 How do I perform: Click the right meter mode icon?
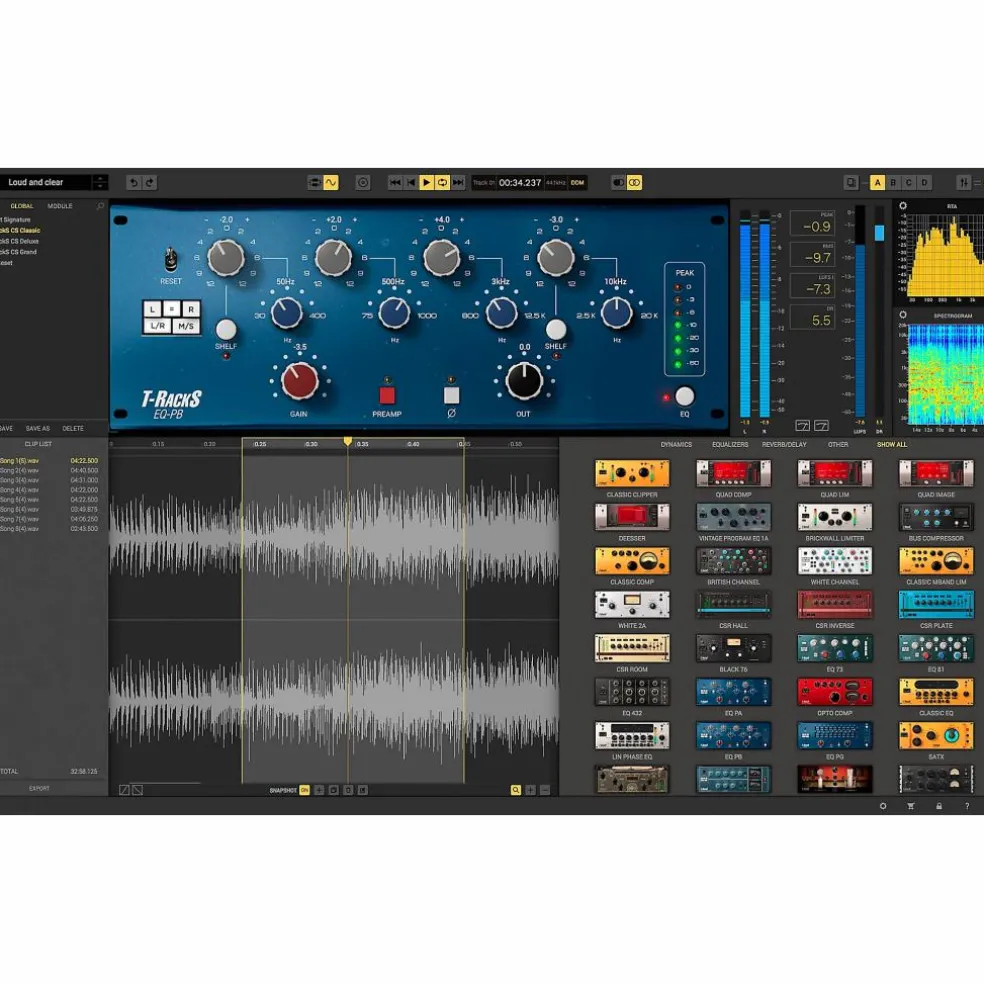[821, 426]
